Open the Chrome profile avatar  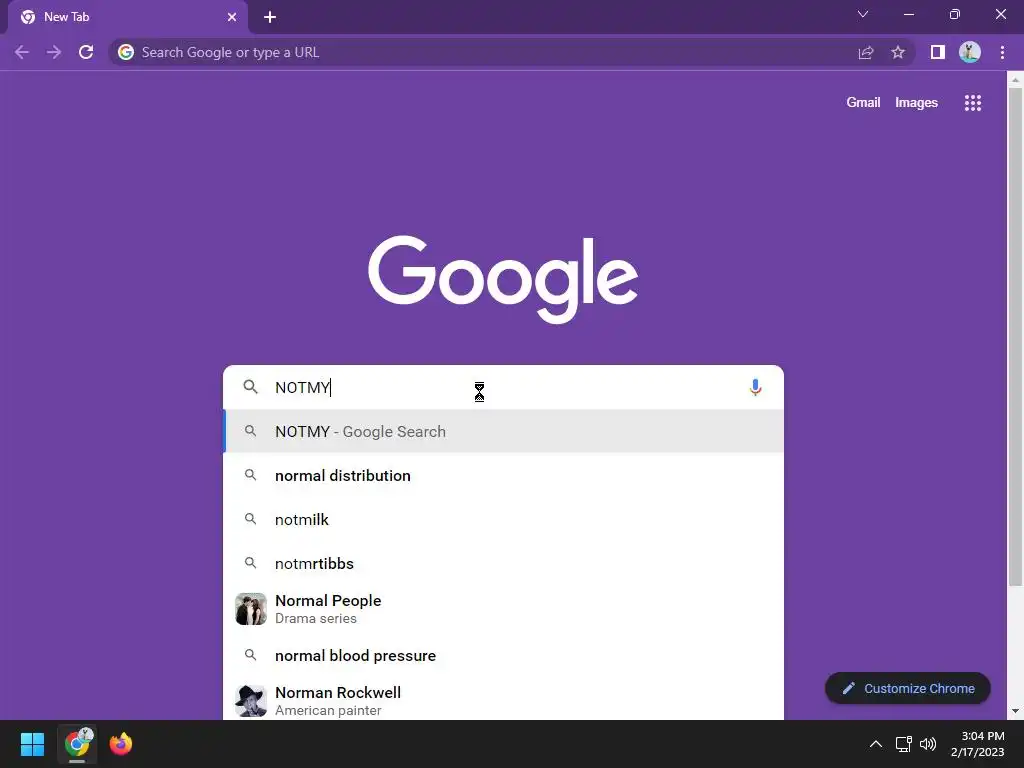tap(970, 52)
